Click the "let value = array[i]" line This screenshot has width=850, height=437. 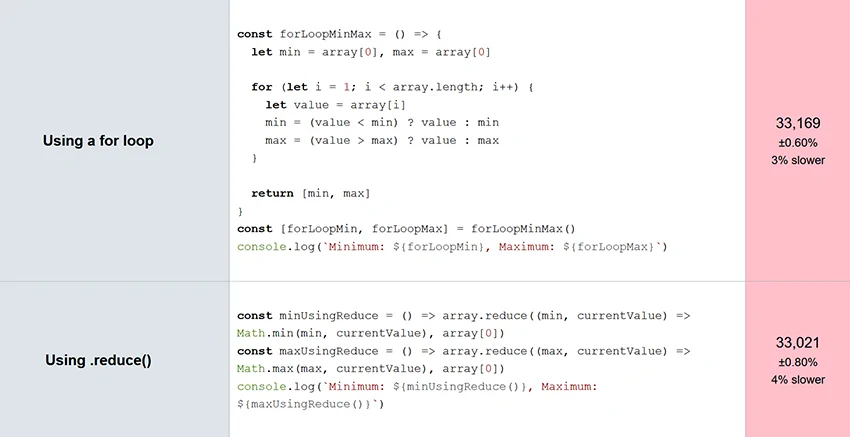pyautogui.click(x=336, y=105)
